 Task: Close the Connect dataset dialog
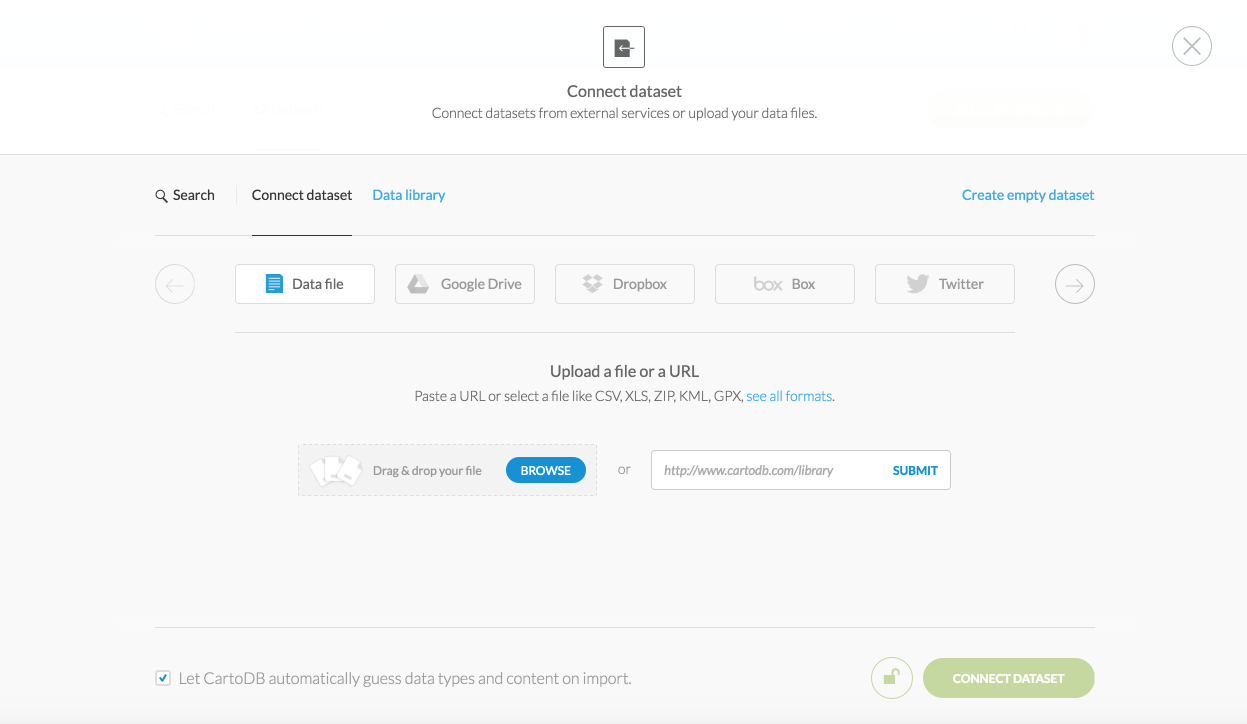coord(1191,46)
